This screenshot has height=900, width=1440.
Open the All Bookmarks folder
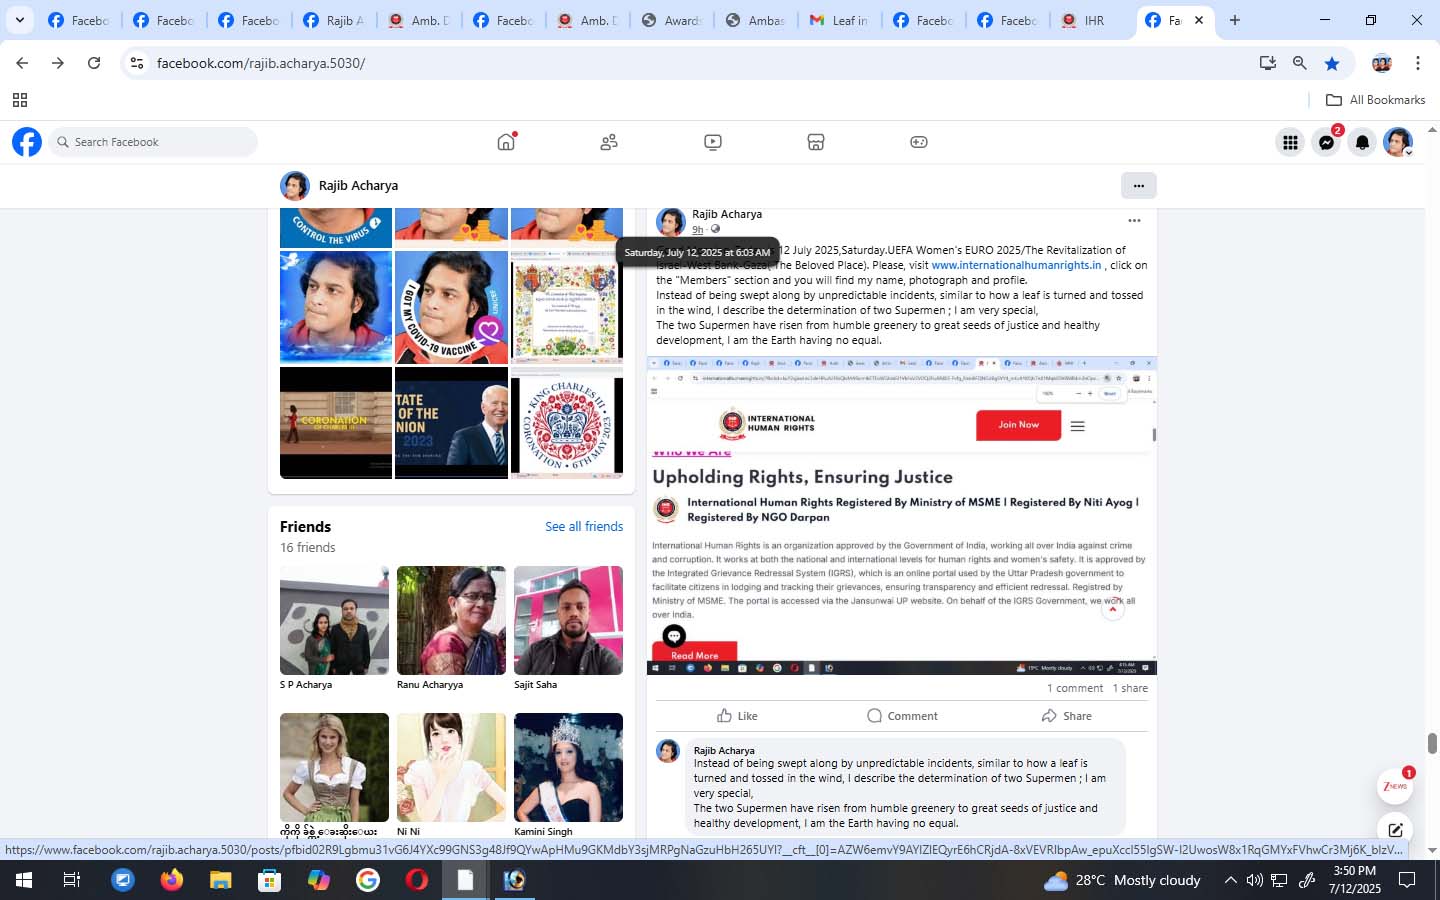point(1375,100)
